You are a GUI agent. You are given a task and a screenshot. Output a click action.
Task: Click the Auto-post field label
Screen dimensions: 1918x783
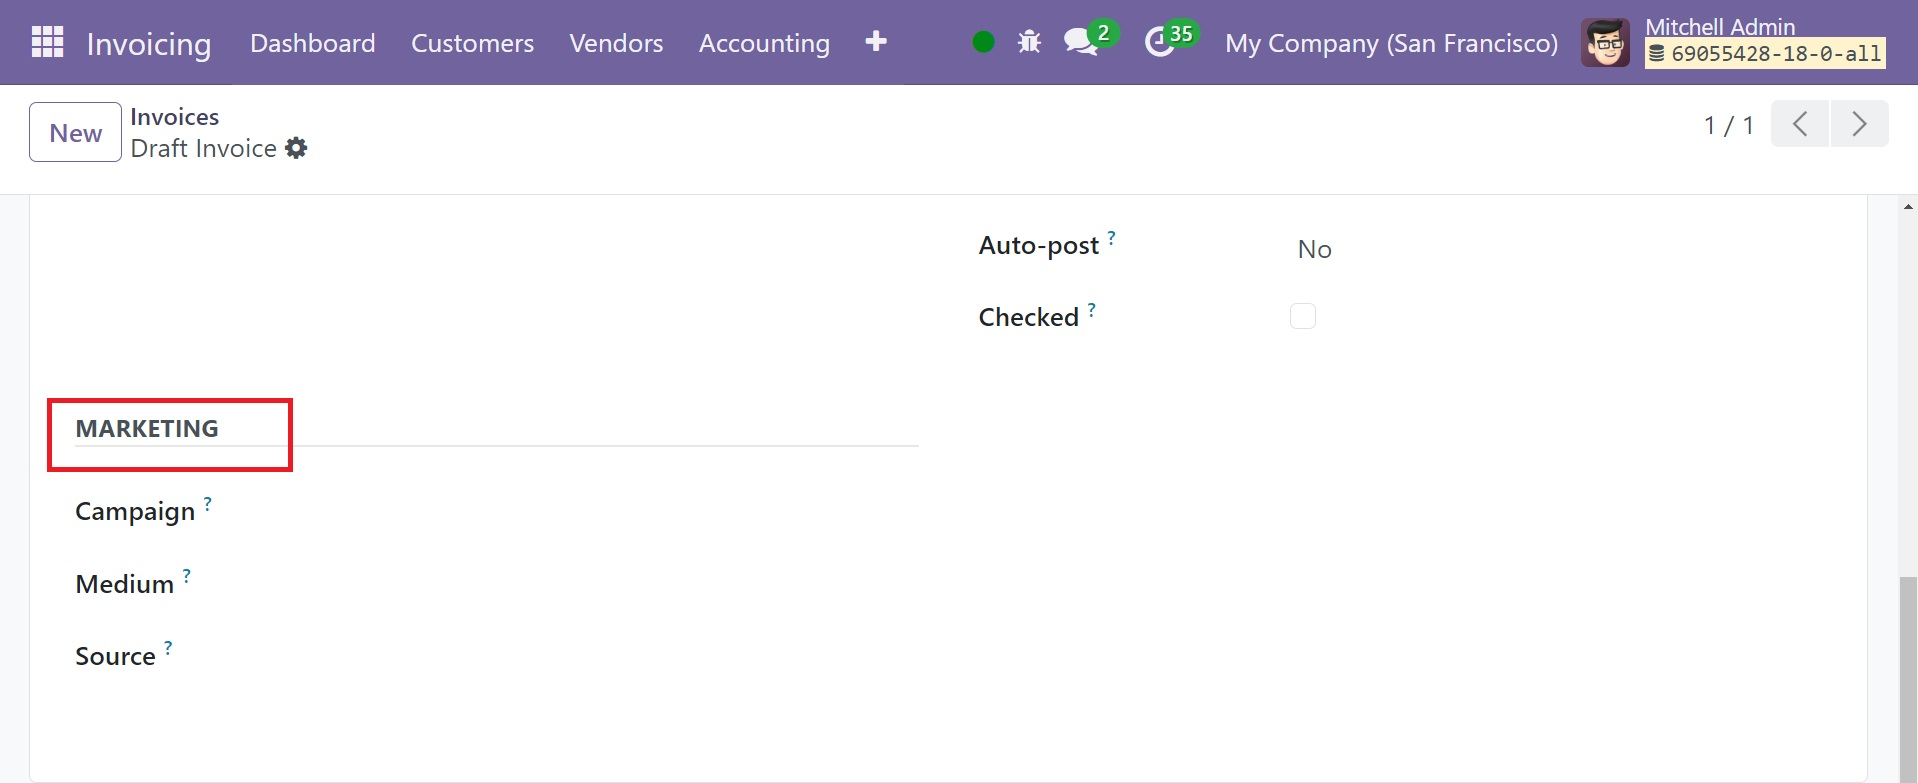coord(1039,245)
